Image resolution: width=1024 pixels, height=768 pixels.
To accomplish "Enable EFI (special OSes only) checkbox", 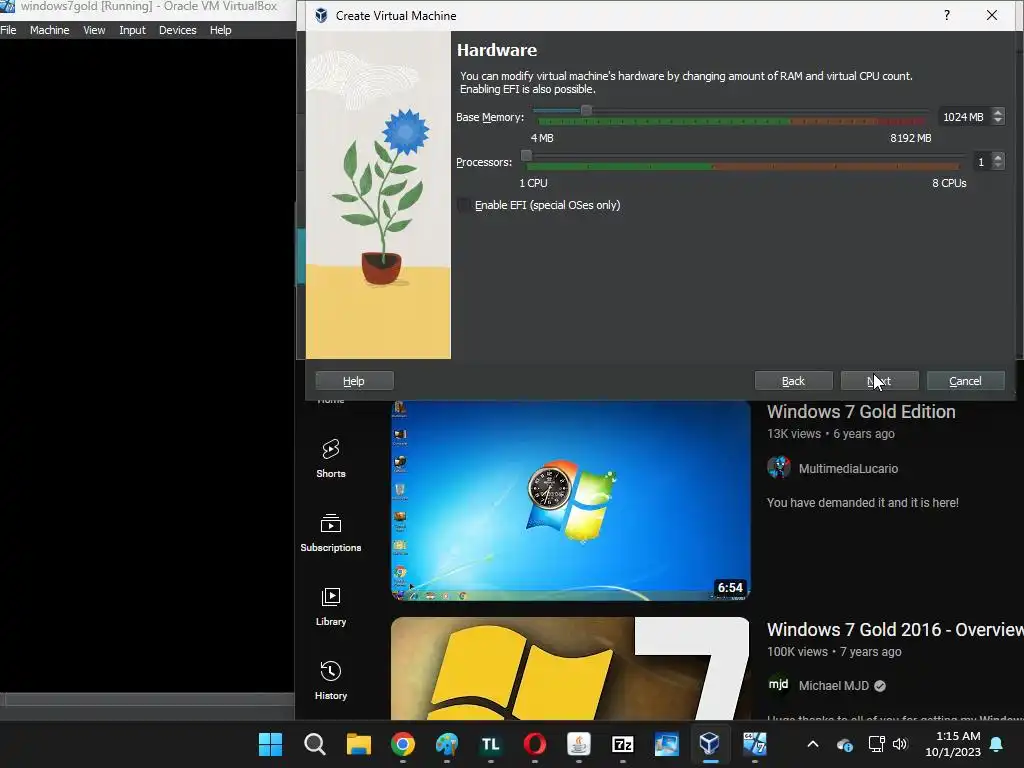I will click(x=464, y=205).
